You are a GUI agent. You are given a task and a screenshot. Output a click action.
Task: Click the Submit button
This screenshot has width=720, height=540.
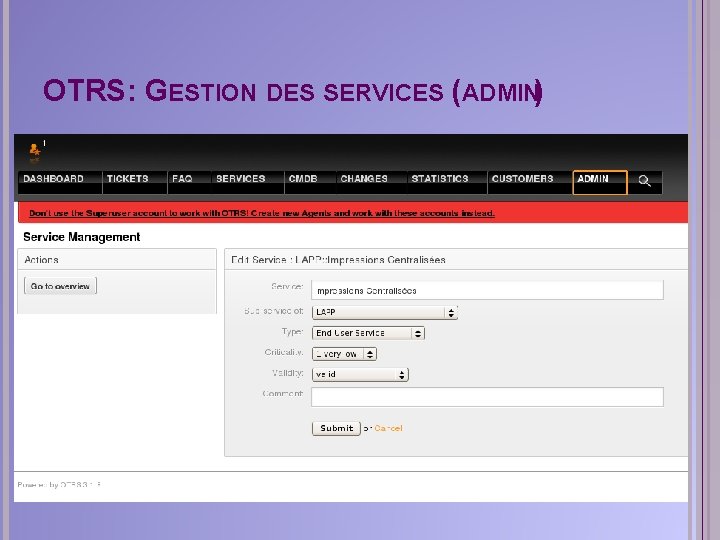tap(336, 428)
